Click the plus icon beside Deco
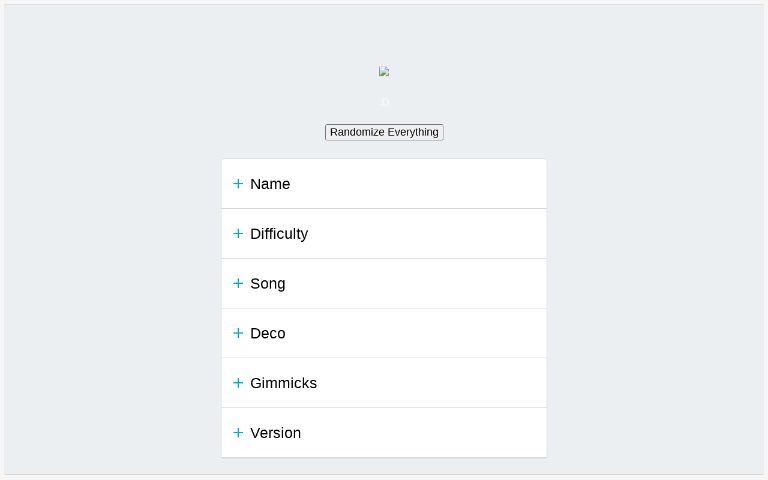Screen dimensions: 768x480 tap(238, 333)
